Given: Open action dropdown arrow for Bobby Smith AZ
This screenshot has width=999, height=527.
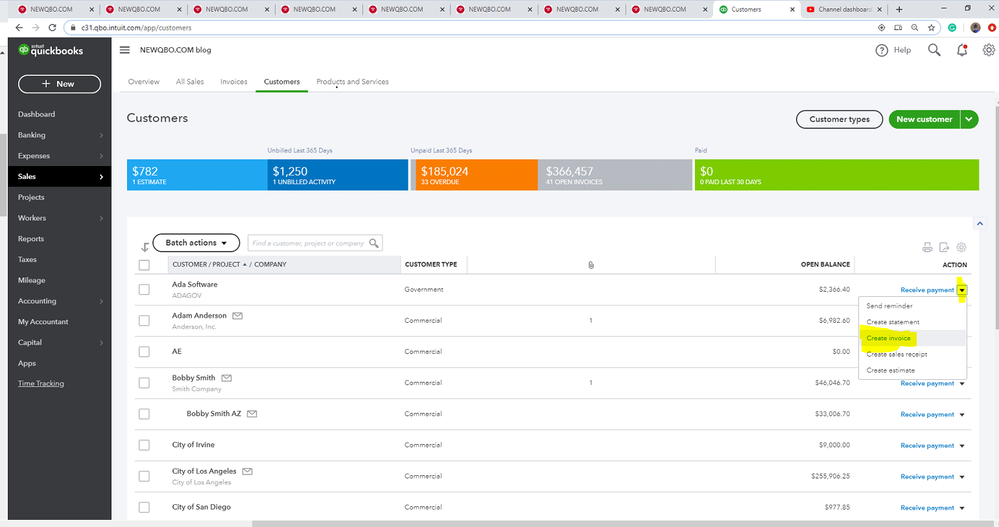Looking at the screenshot, I should (x=962, y=415).
